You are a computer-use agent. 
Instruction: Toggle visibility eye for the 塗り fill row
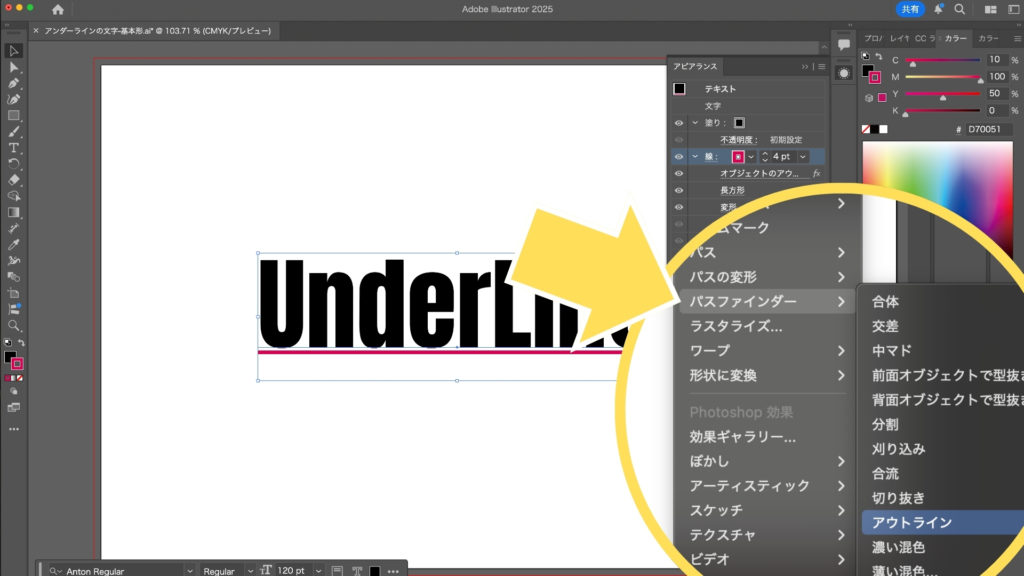(679, 122)
